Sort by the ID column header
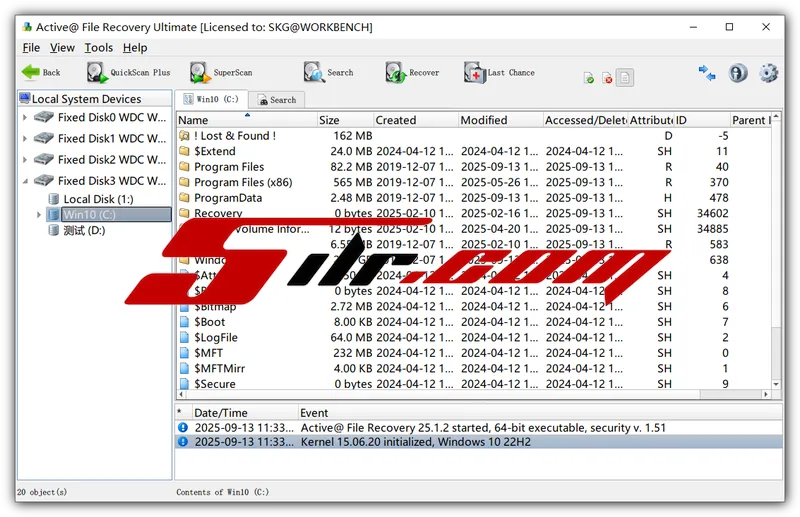 click(x=702, y=120)
